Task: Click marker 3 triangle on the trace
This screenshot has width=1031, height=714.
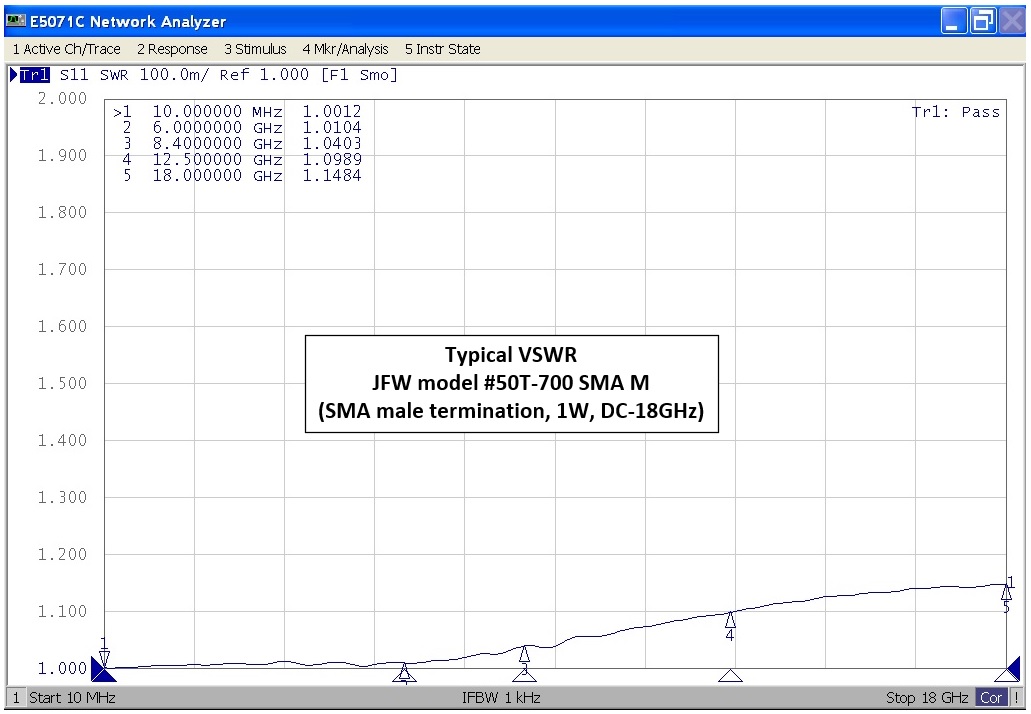Action: coord(524,654)
